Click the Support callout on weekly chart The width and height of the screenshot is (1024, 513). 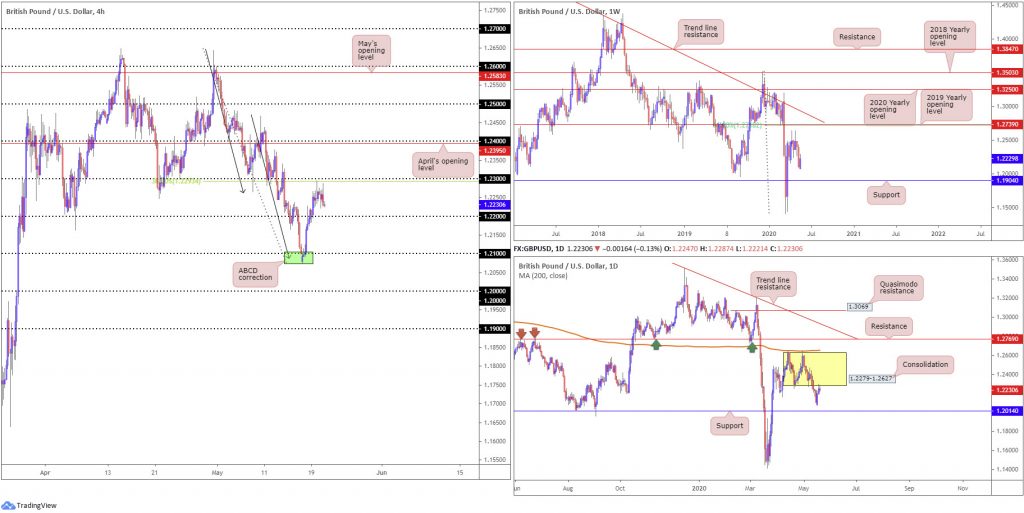(x=886, y=194)
